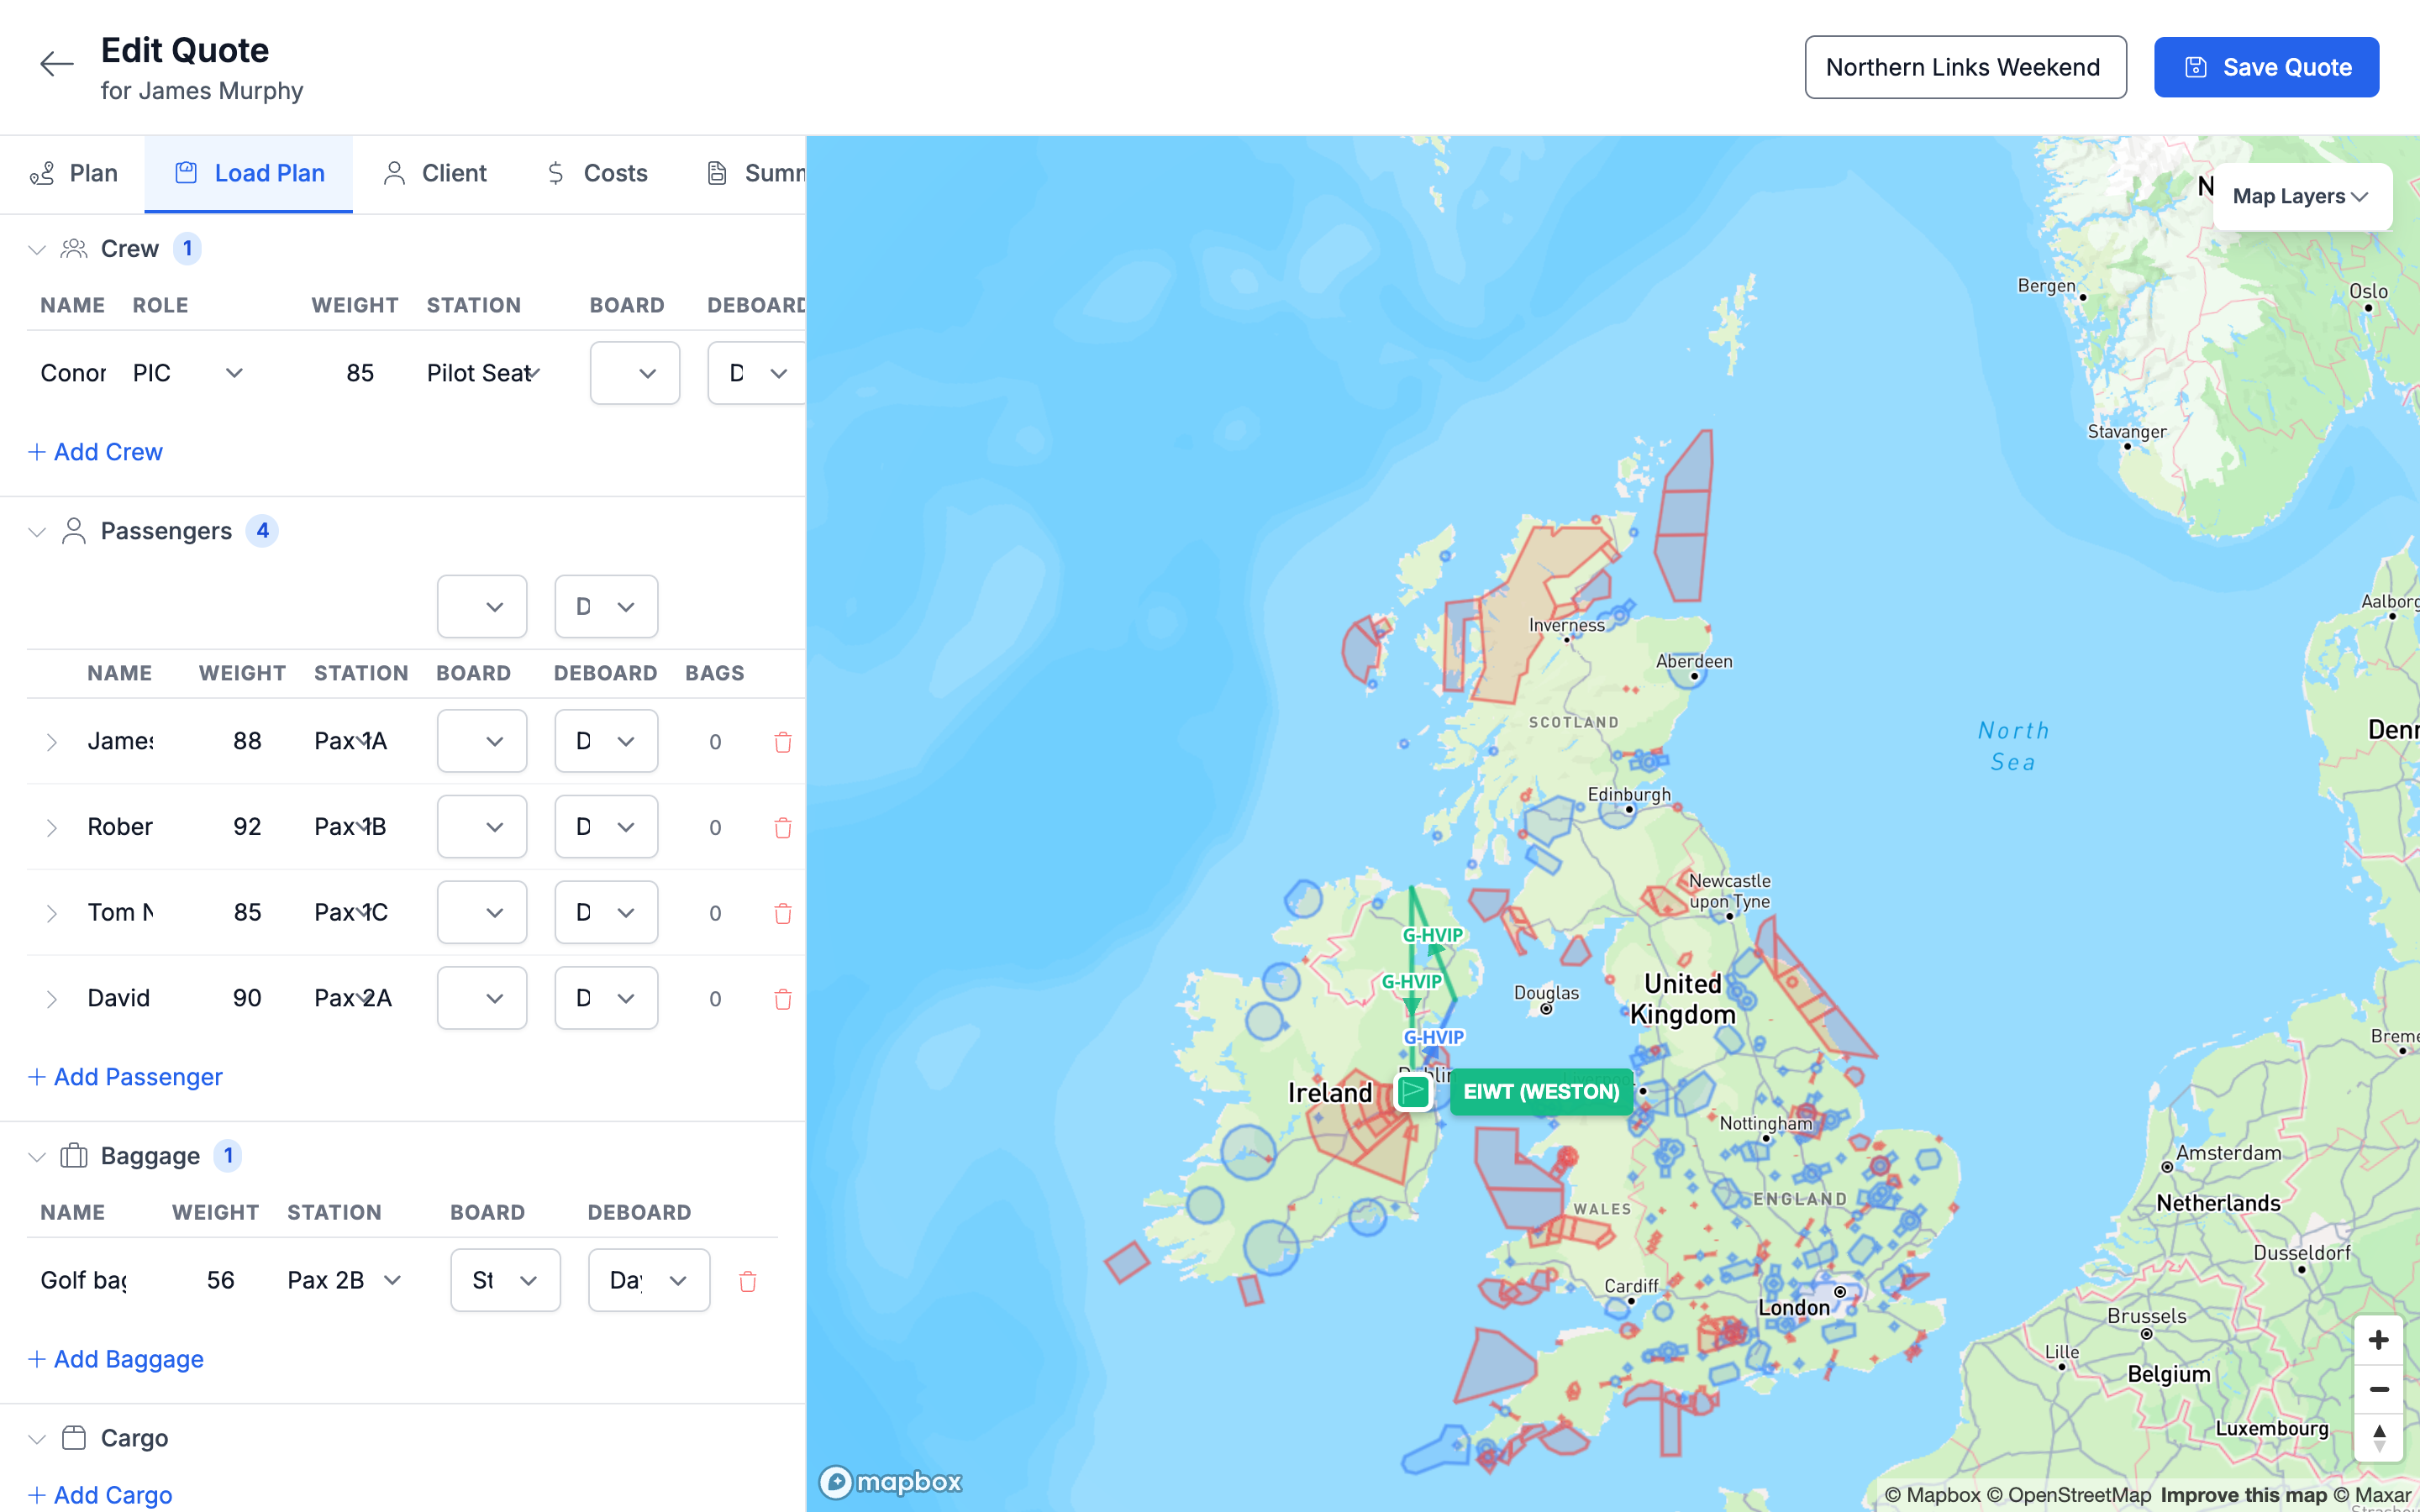Screen dimensions: 2420x1512
Task: Open the Summary tab
Action: (755, 173)
